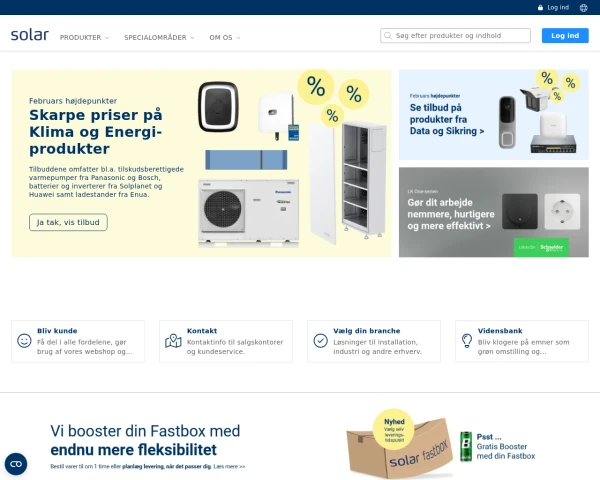Click the top bar Log ind link
Image resolution: width=600 pixels, height=480 pixels.
coord(558,8)
